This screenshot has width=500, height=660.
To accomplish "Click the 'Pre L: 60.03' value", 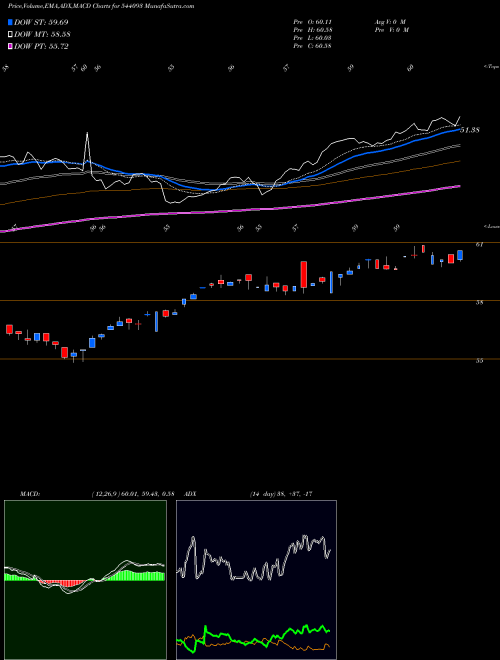I will click(312, 38).
